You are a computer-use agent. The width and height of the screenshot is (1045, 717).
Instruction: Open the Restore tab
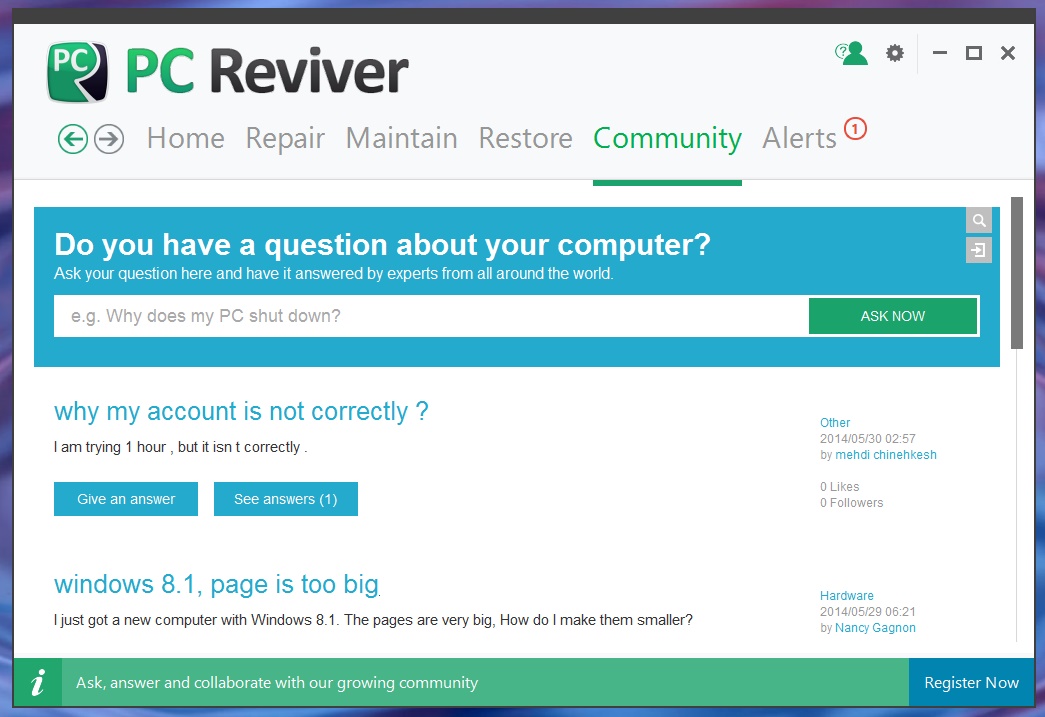[525, 139]
